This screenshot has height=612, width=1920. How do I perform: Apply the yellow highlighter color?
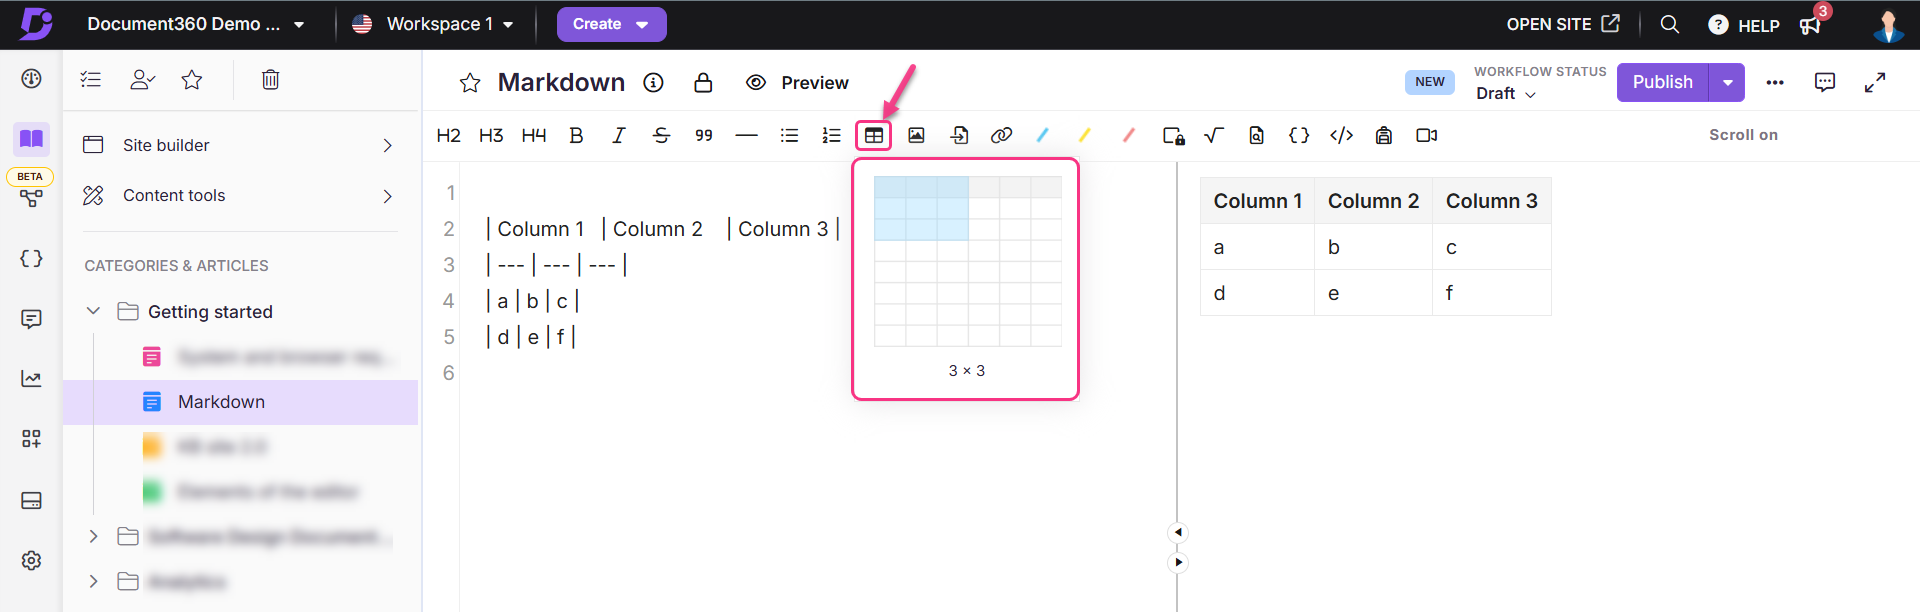1085,136
